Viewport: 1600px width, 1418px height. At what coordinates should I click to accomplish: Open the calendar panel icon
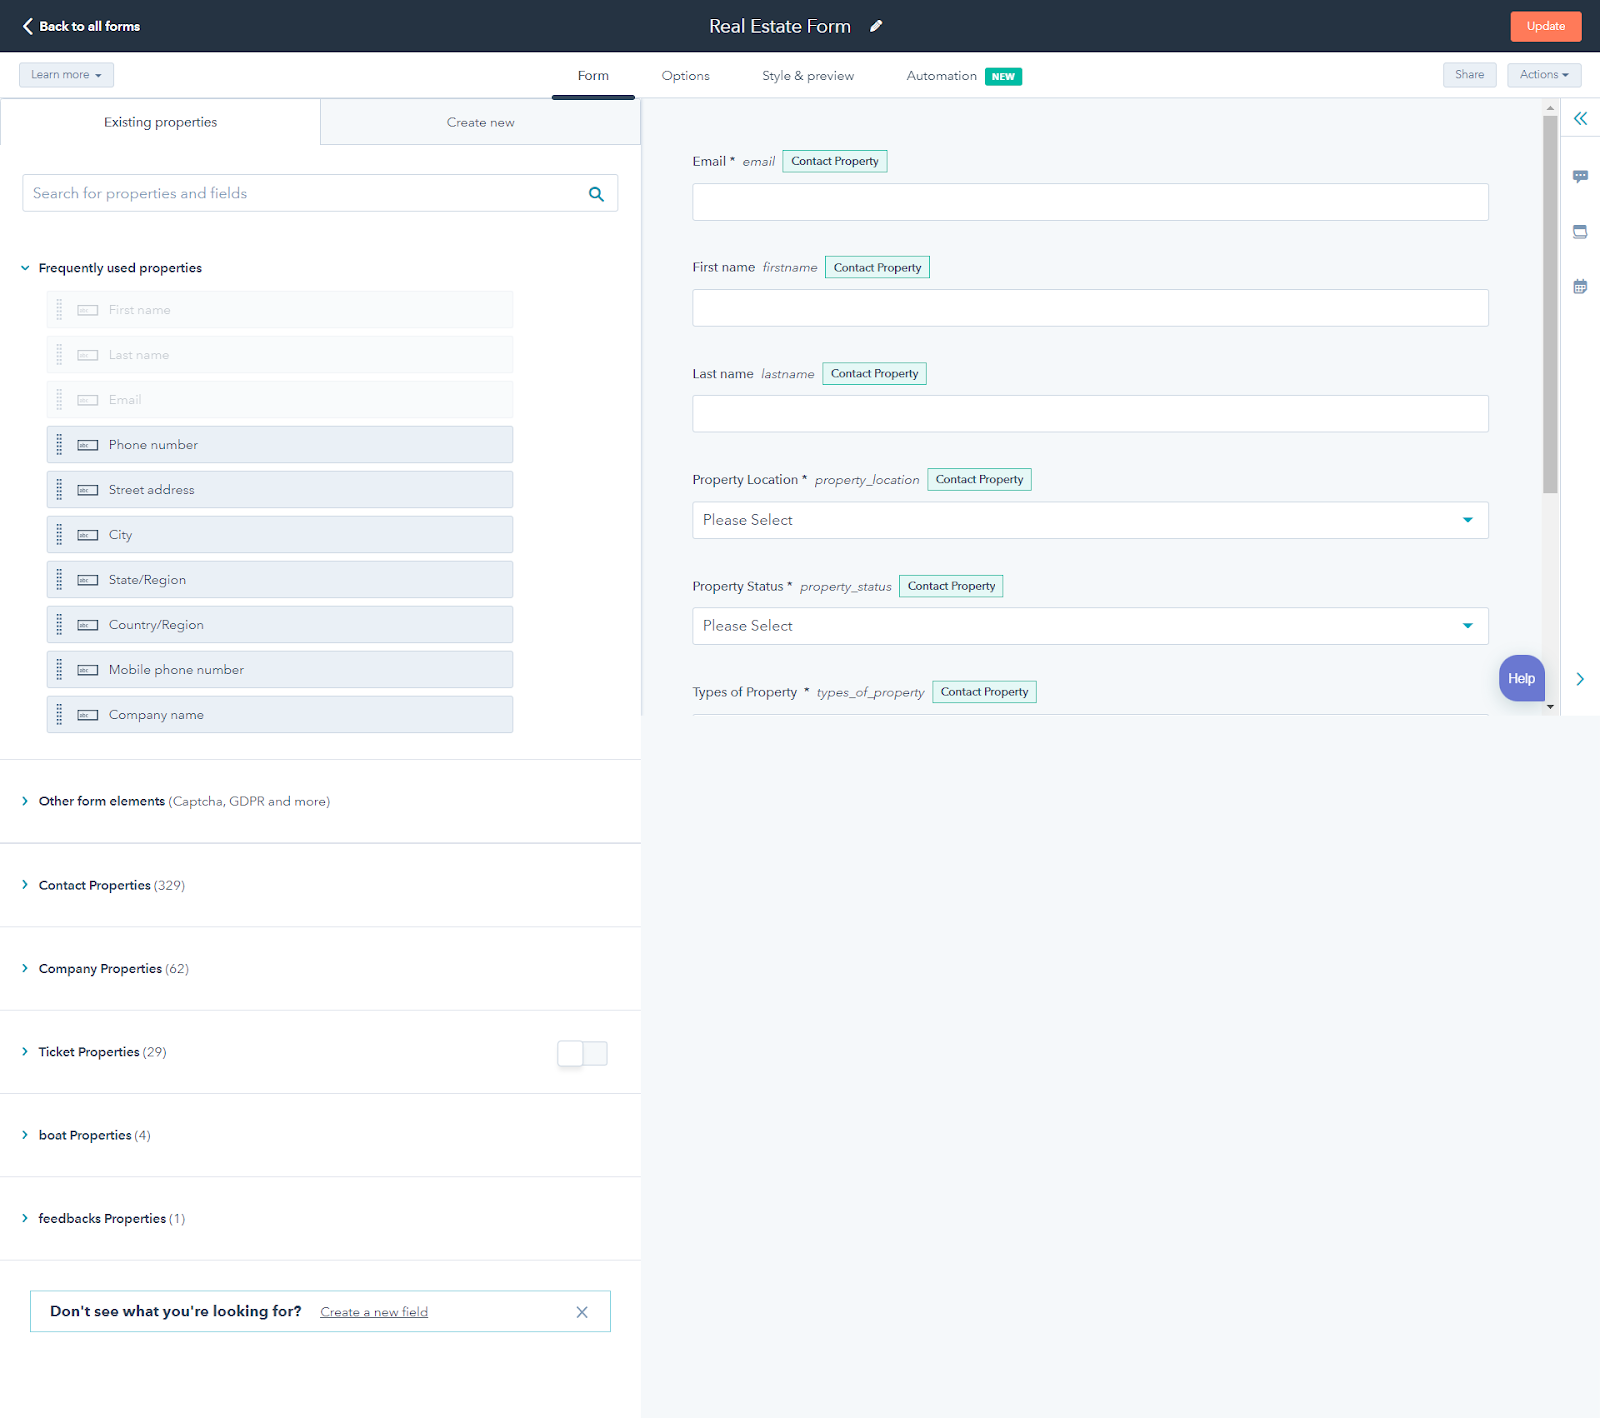click(1580, 286)
